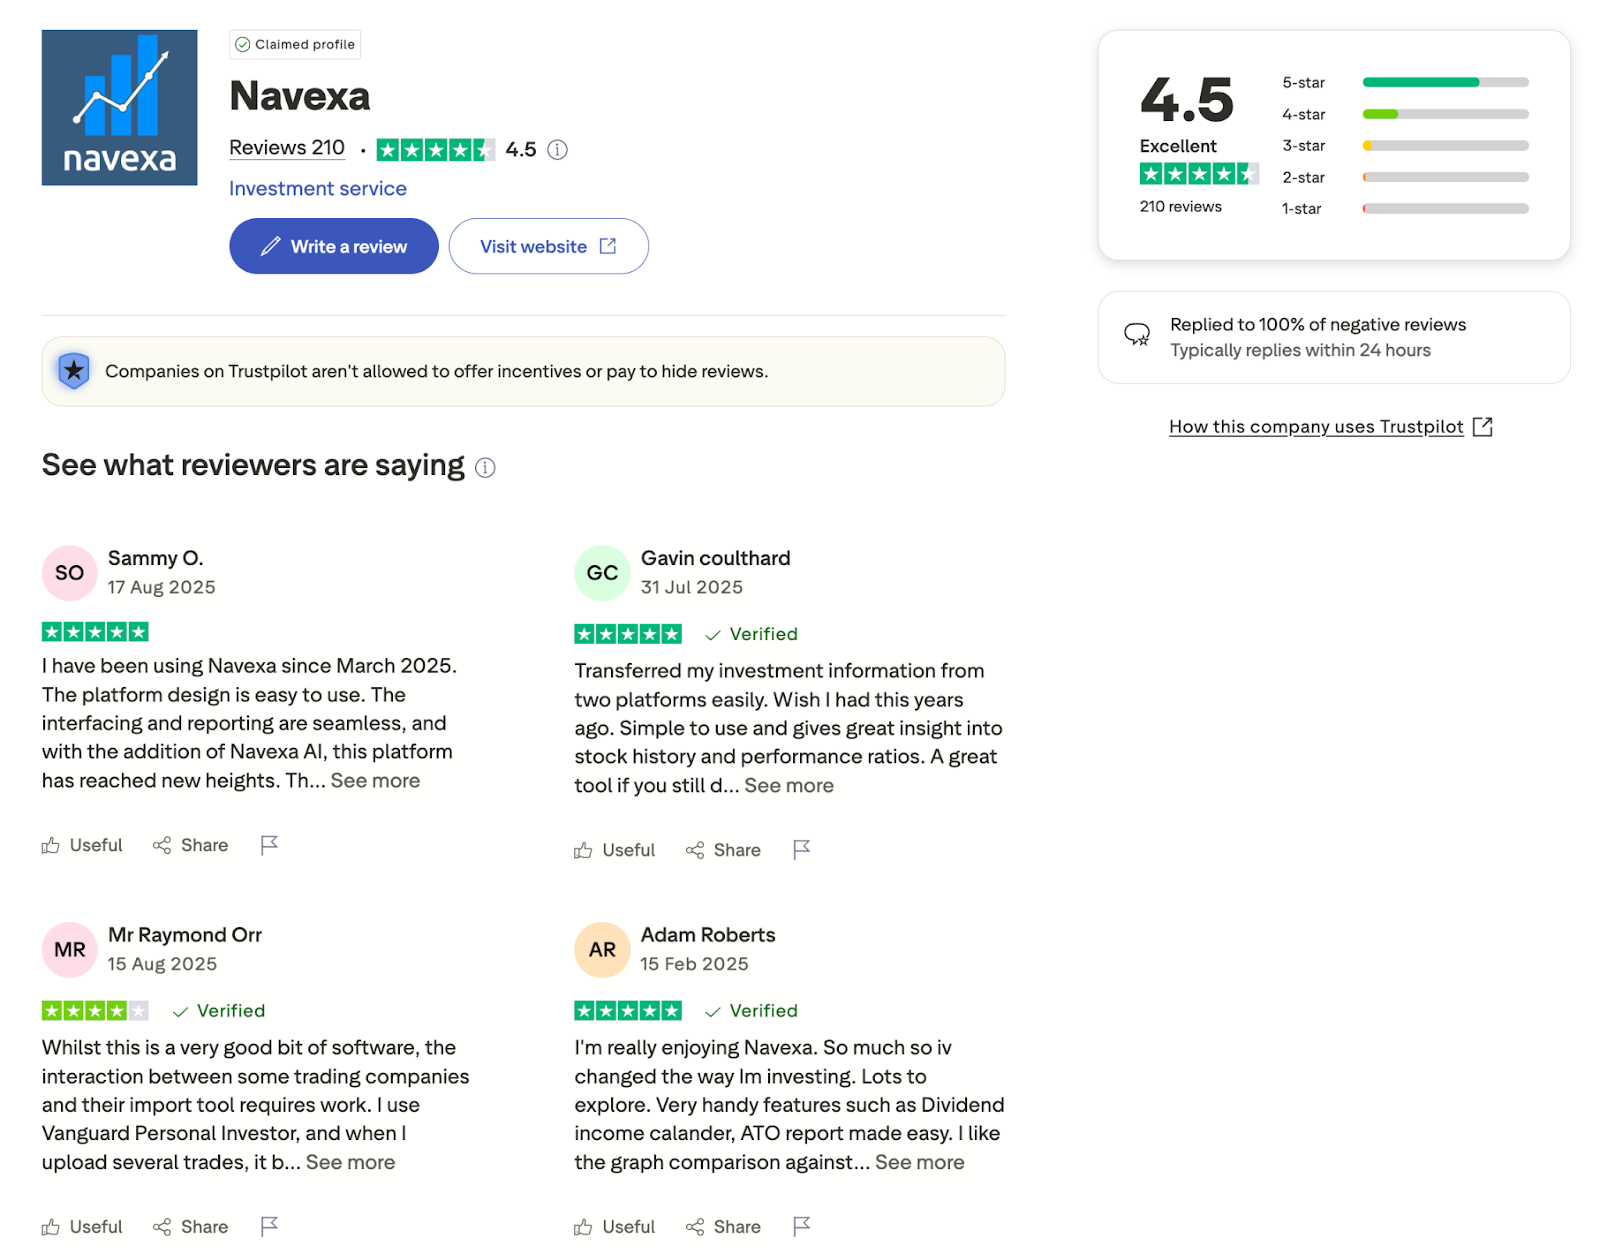Share Gavin coulthard review
This screenshot has height=1248, width=1600.
point(723,850)
